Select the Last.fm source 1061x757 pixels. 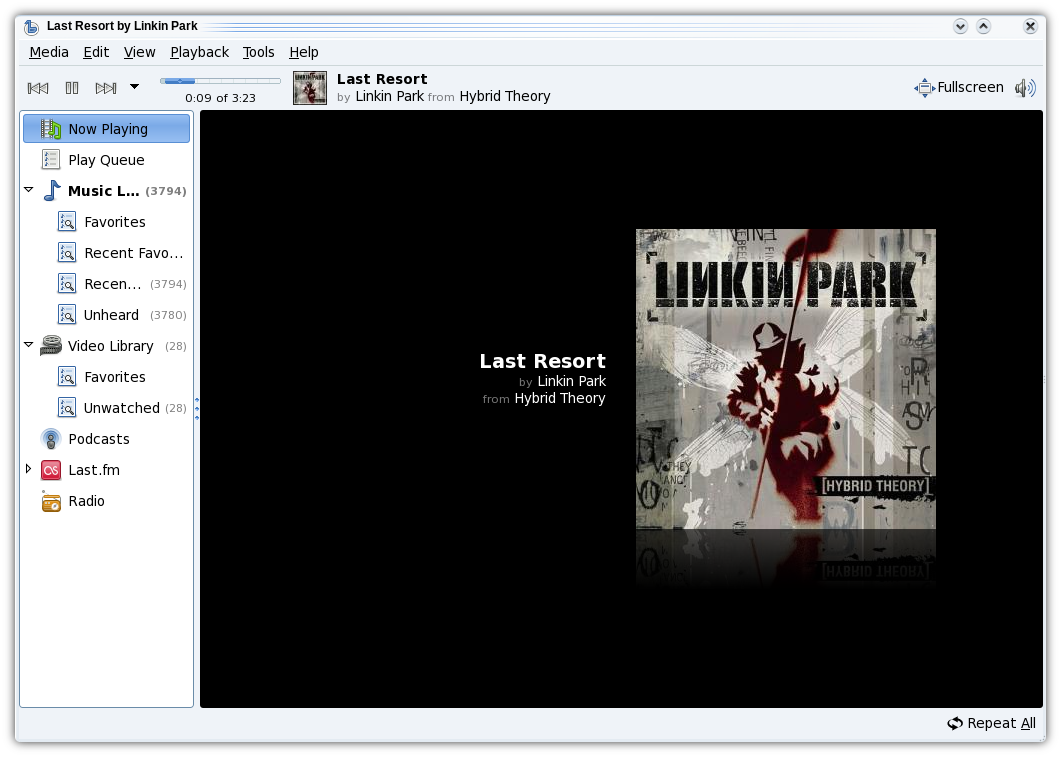pos(94,470)
